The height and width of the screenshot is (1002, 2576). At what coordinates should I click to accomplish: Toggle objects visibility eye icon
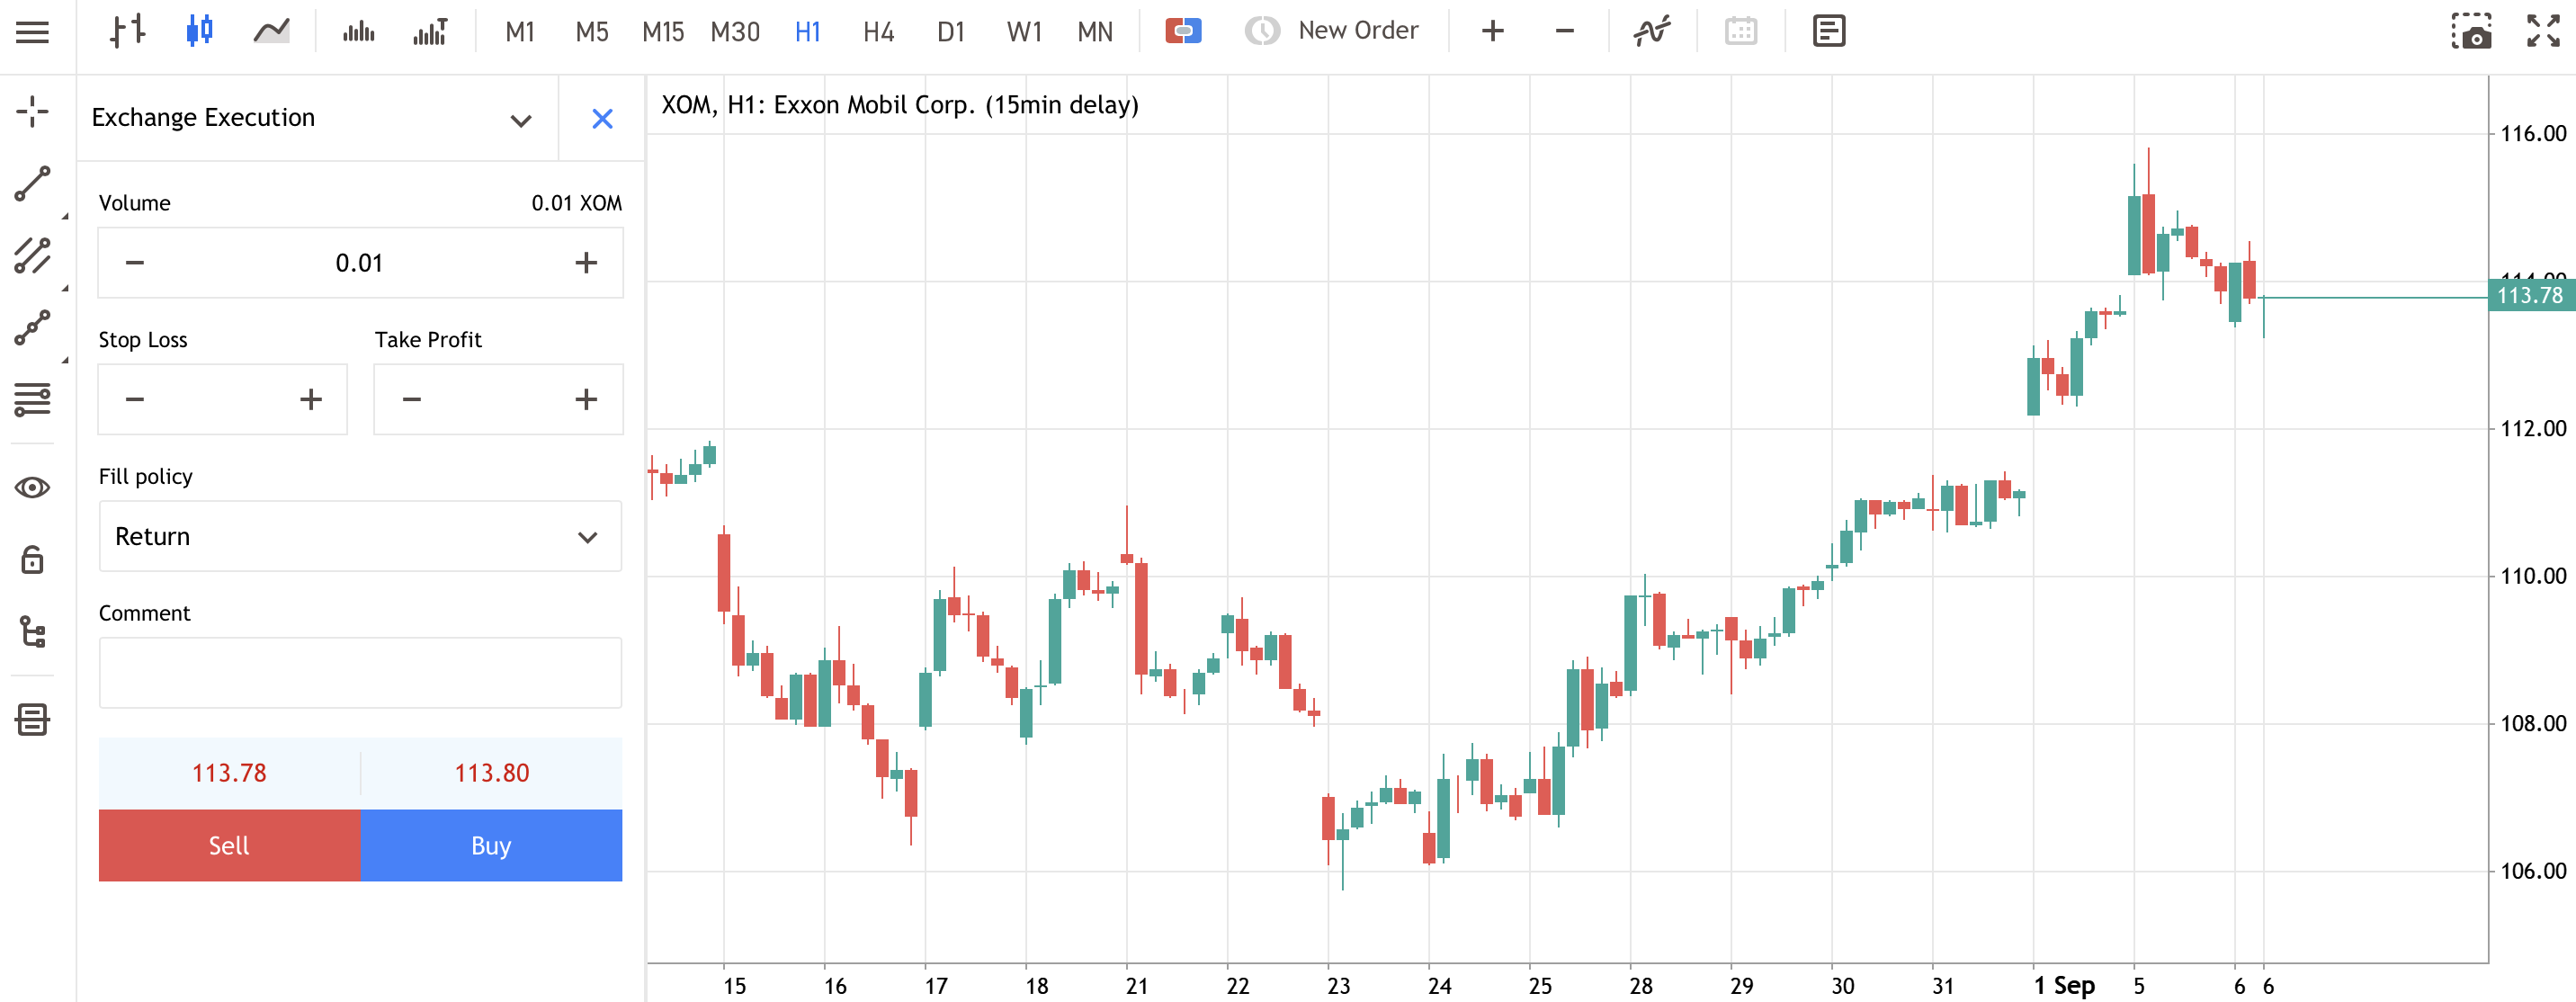point(32,488)
